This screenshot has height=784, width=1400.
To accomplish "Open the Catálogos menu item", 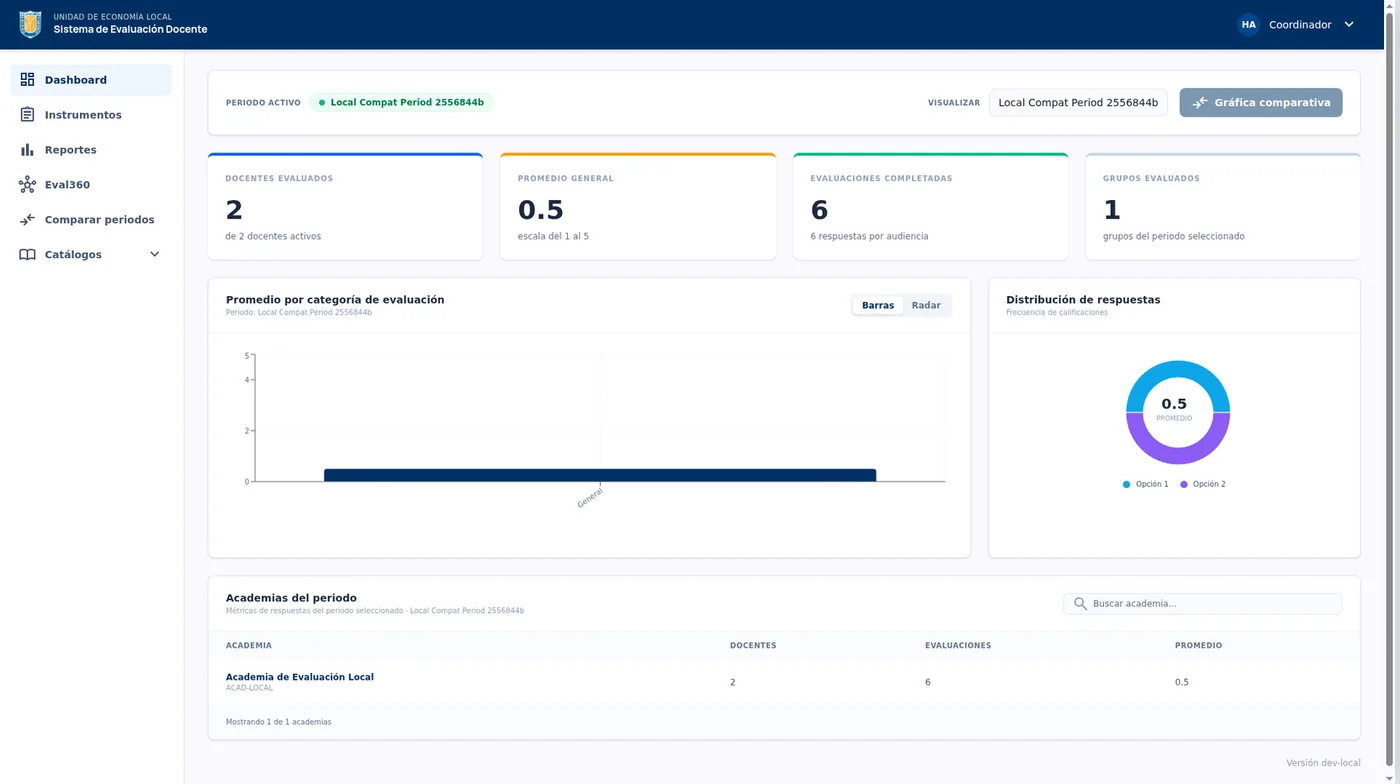I will pyautogui.click(x=91, y=255).
